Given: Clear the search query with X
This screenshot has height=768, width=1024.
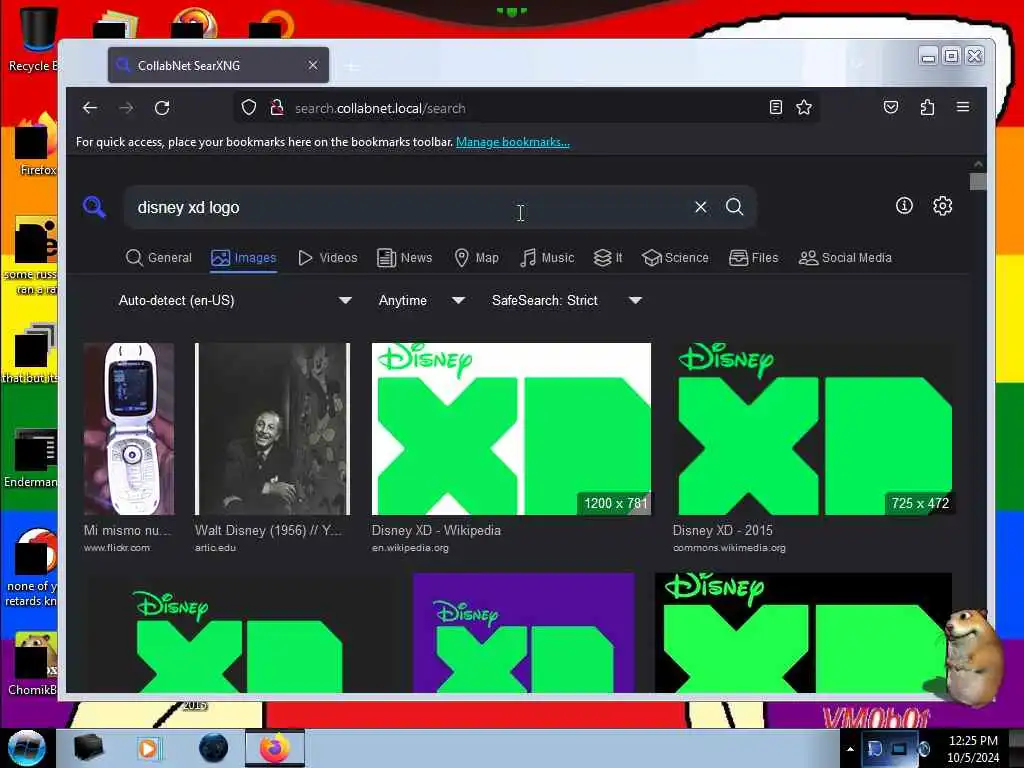Looking at the screenshot, I should click(701, 207).
